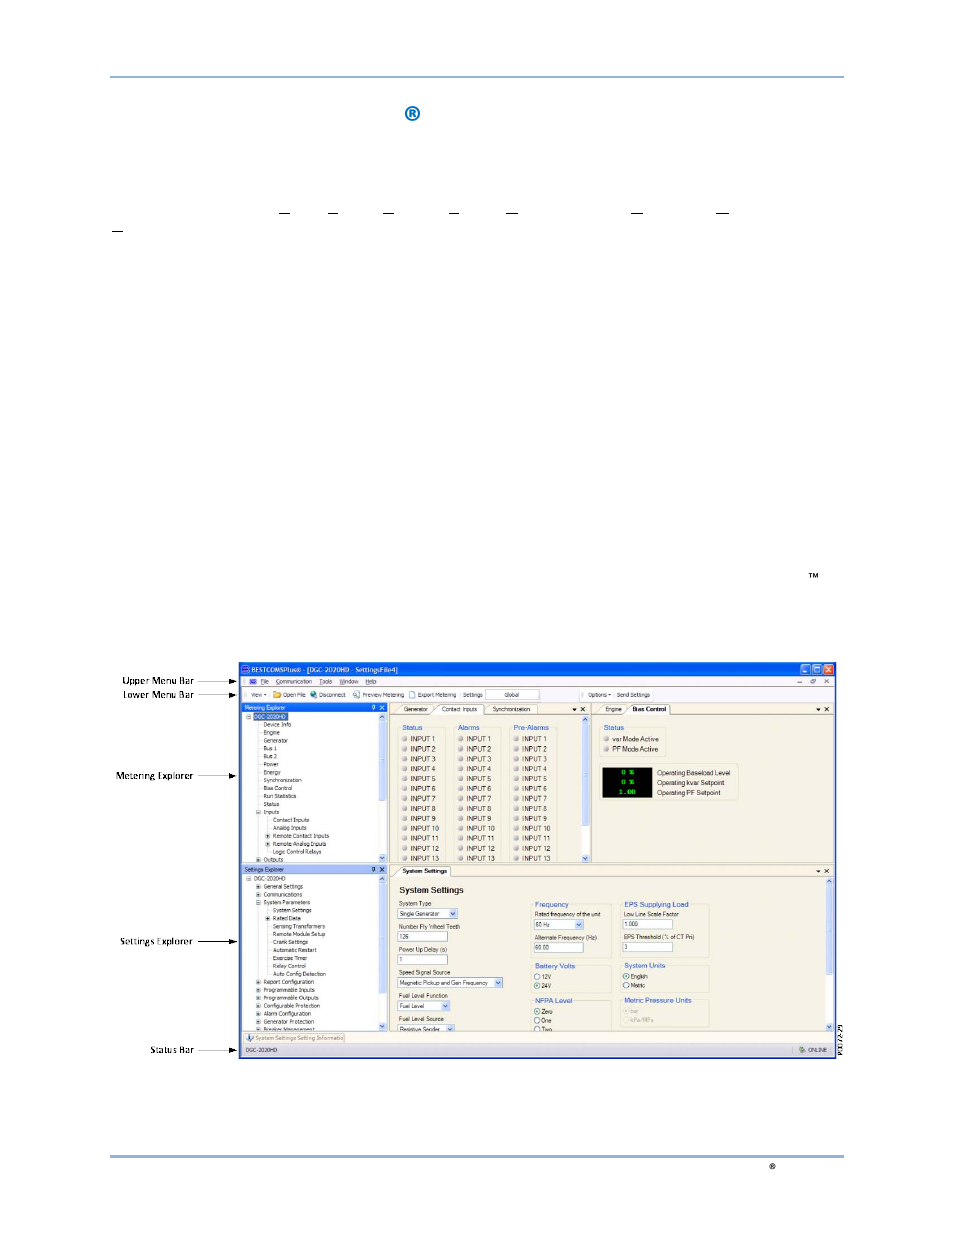The image size is (954, 1235).
Task: Open the Tools menu
Action: 326,681
